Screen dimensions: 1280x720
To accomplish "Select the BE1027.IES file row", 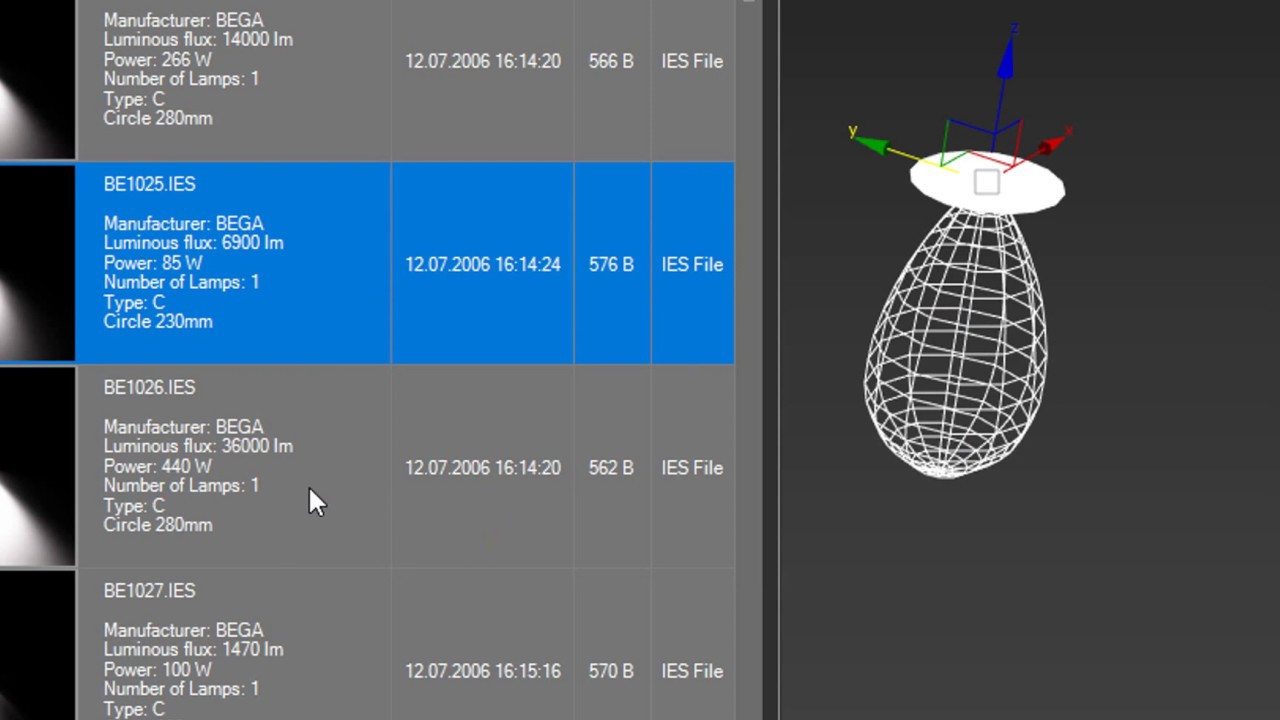I will (367, 645).
